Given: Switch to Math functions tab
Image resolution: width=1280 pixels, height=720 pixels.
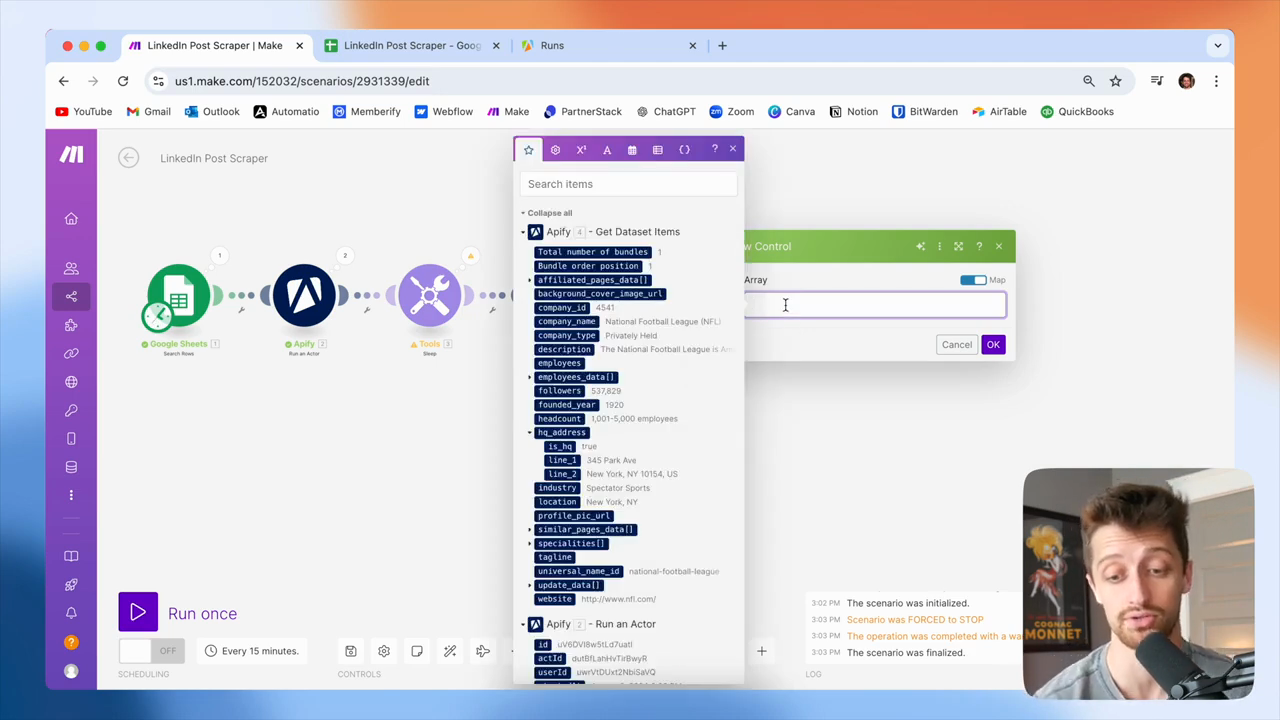Looking at the screenshot, I should (581, 150).
